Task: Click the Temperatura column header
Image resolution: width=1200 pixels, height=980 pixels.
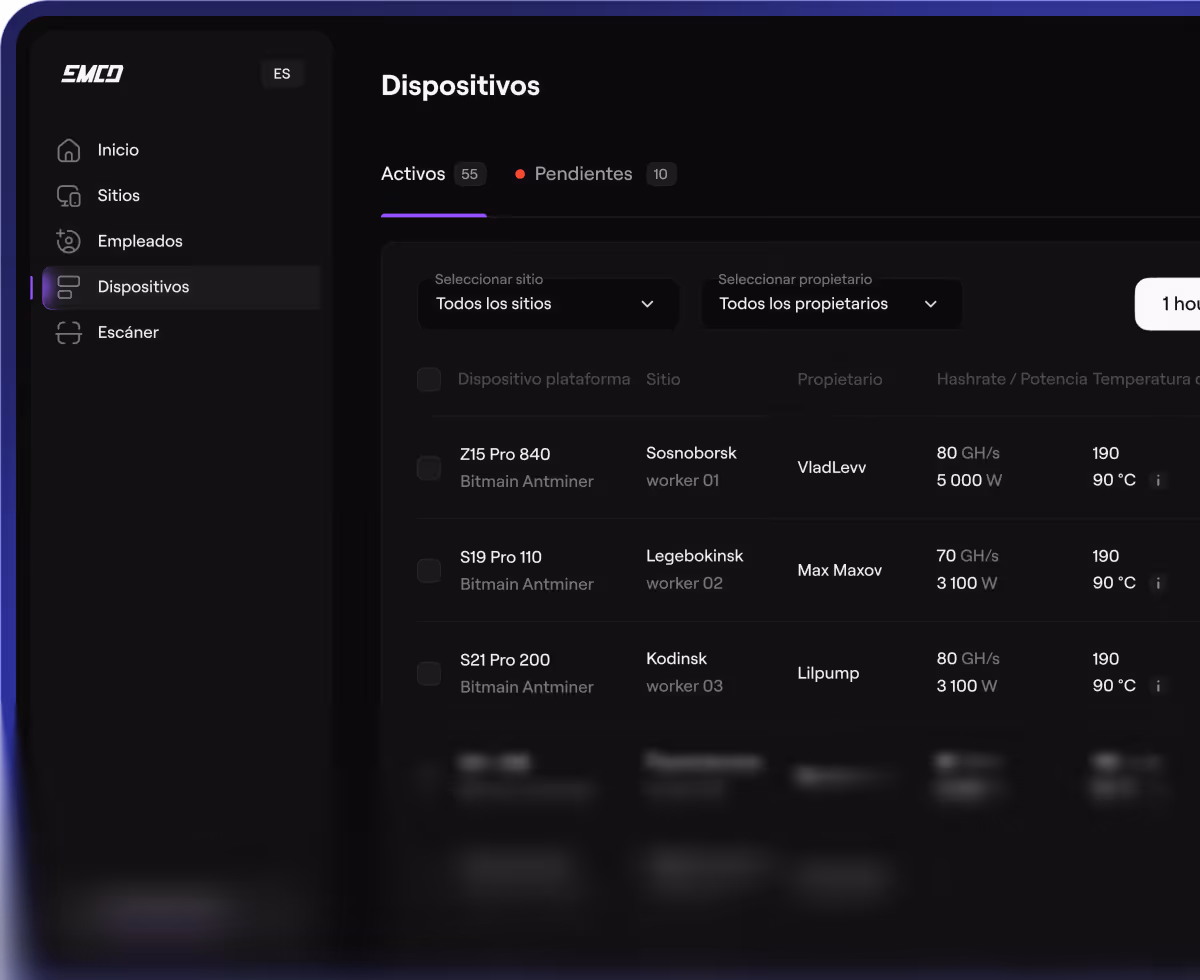Action: click(1146, 379)
